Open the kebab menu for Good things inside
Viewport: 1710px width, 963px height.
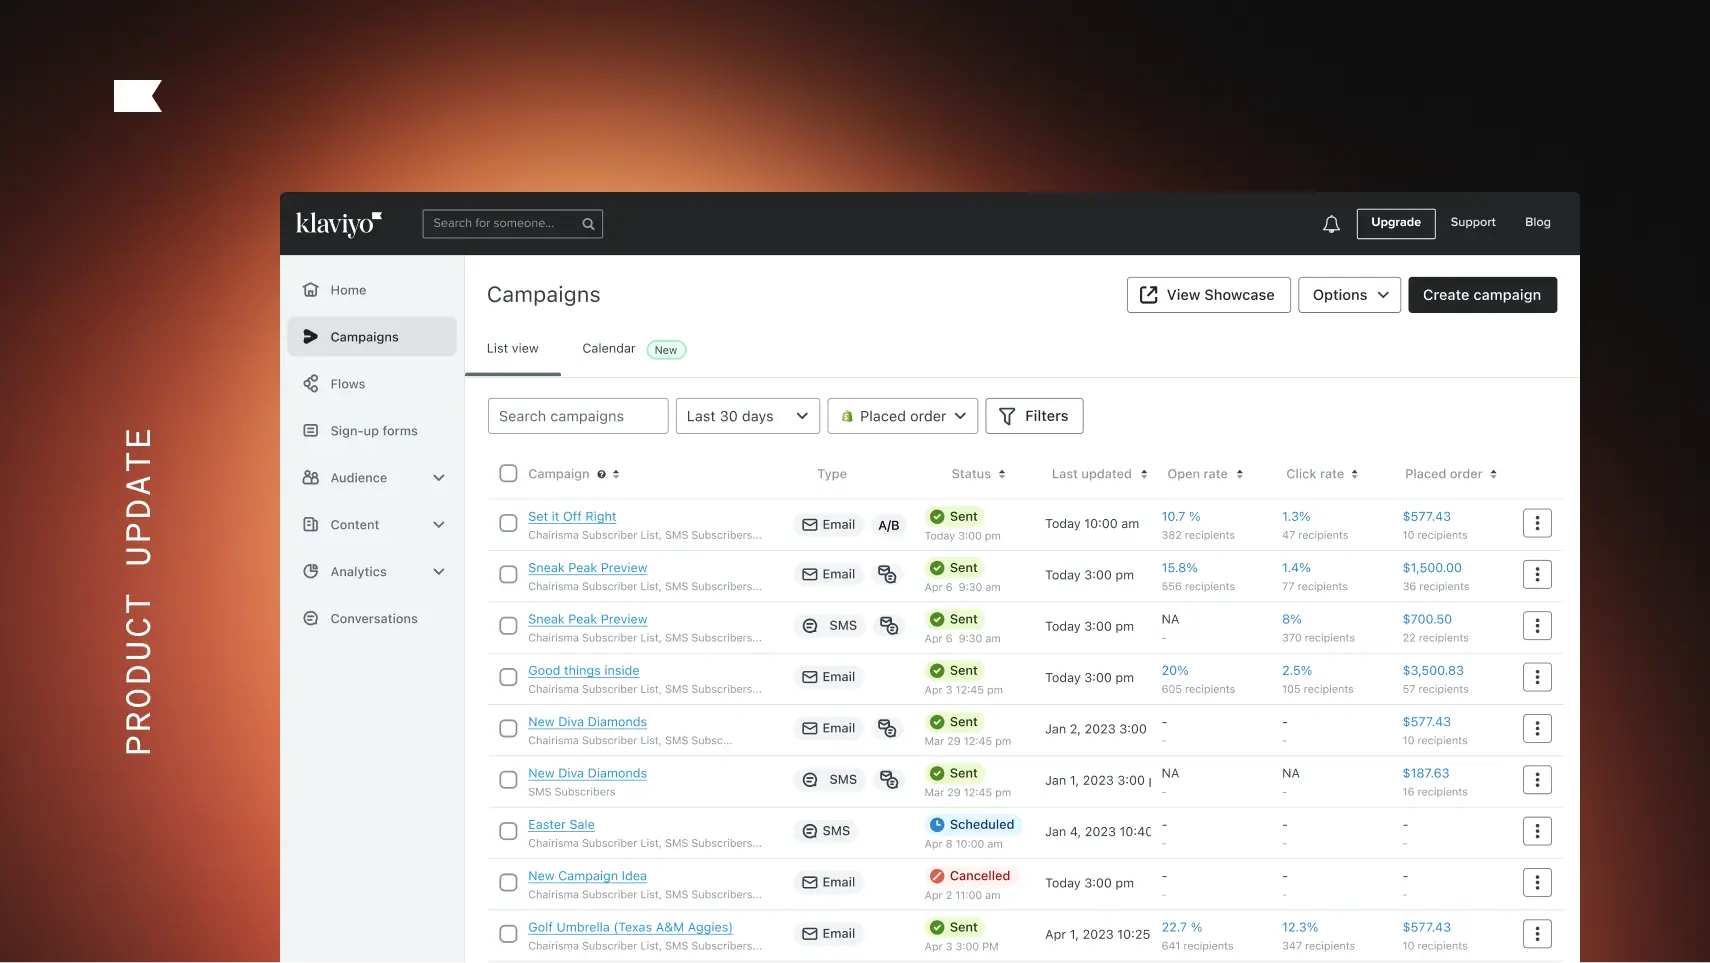click(x=1537, y=677)
